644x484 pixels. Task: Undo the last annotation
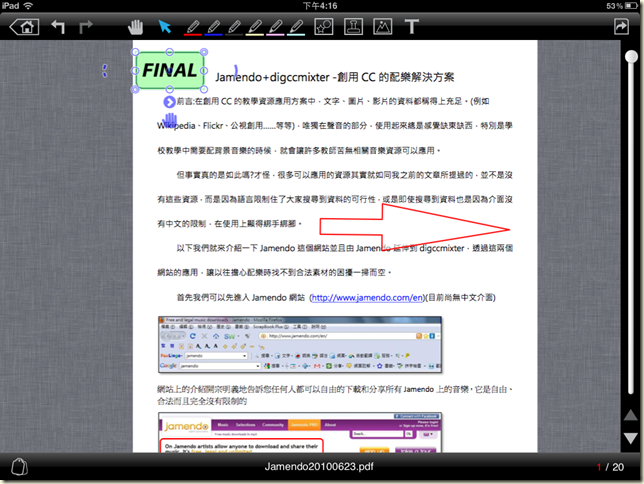coord(58,27)
